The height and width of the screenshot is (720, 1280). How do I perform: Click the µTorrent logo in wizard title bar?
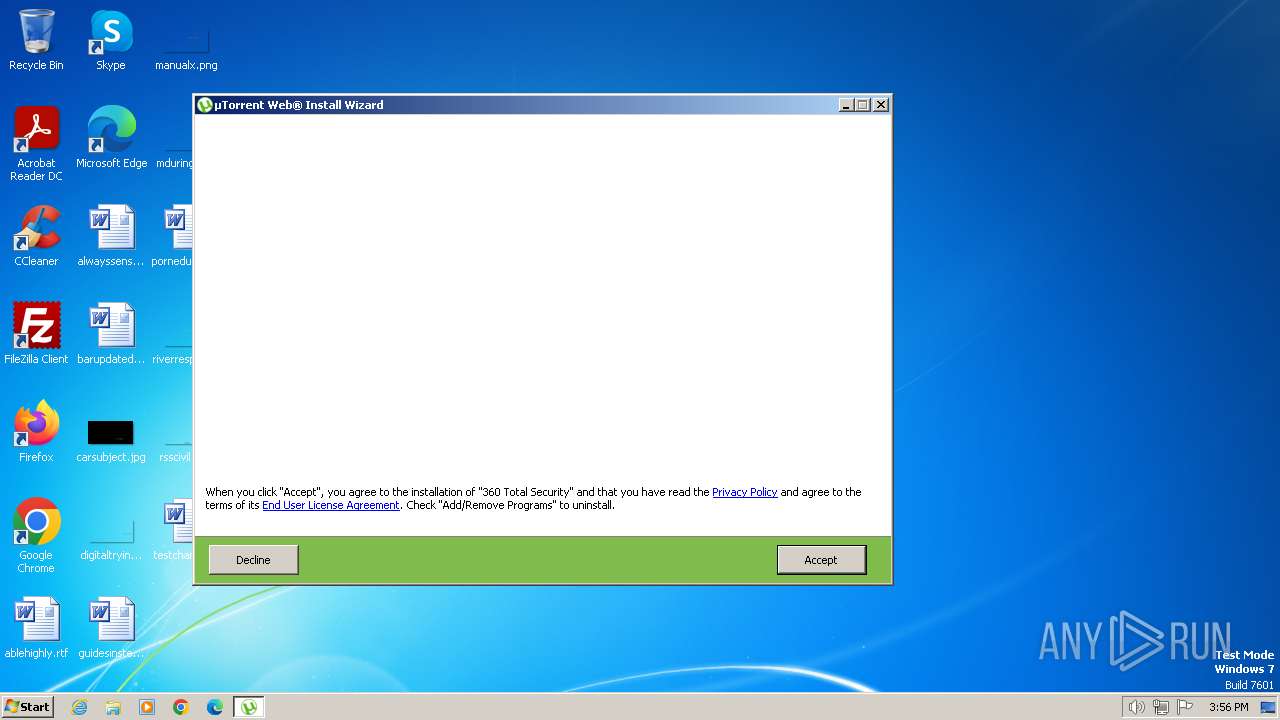coord(205,105)
